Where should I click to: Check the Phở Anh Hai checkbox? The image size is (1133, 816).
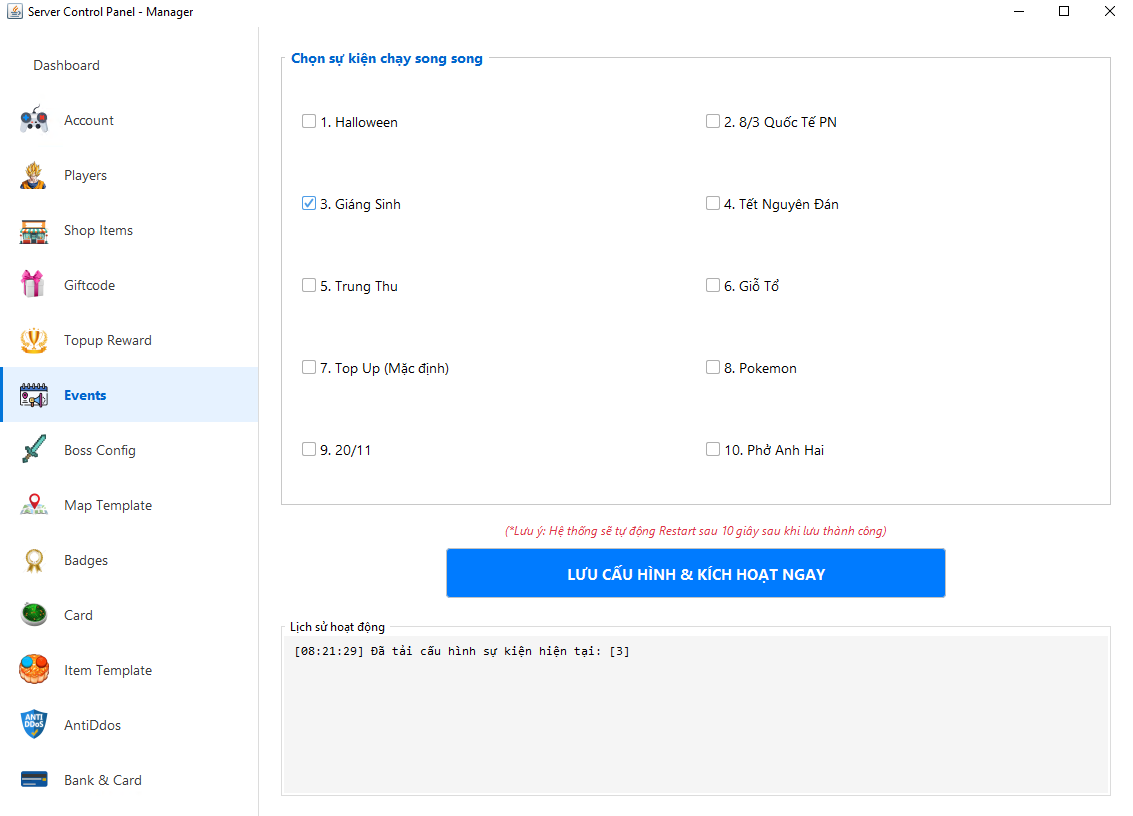(712, 450)
